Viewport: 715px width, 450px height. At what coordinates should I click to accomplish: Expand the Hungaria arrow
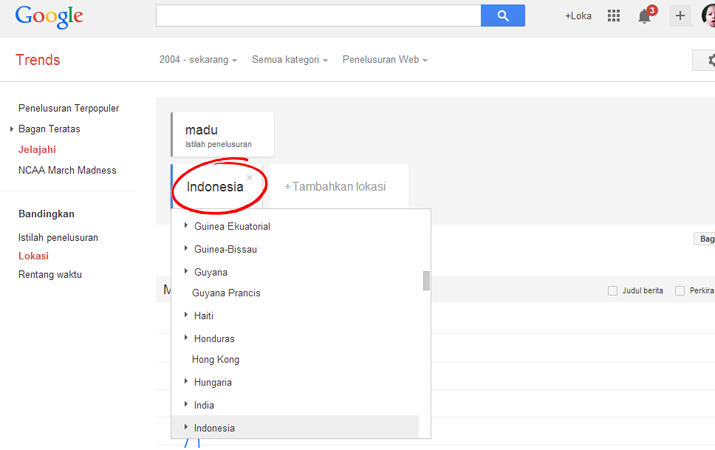coord(186,381)
